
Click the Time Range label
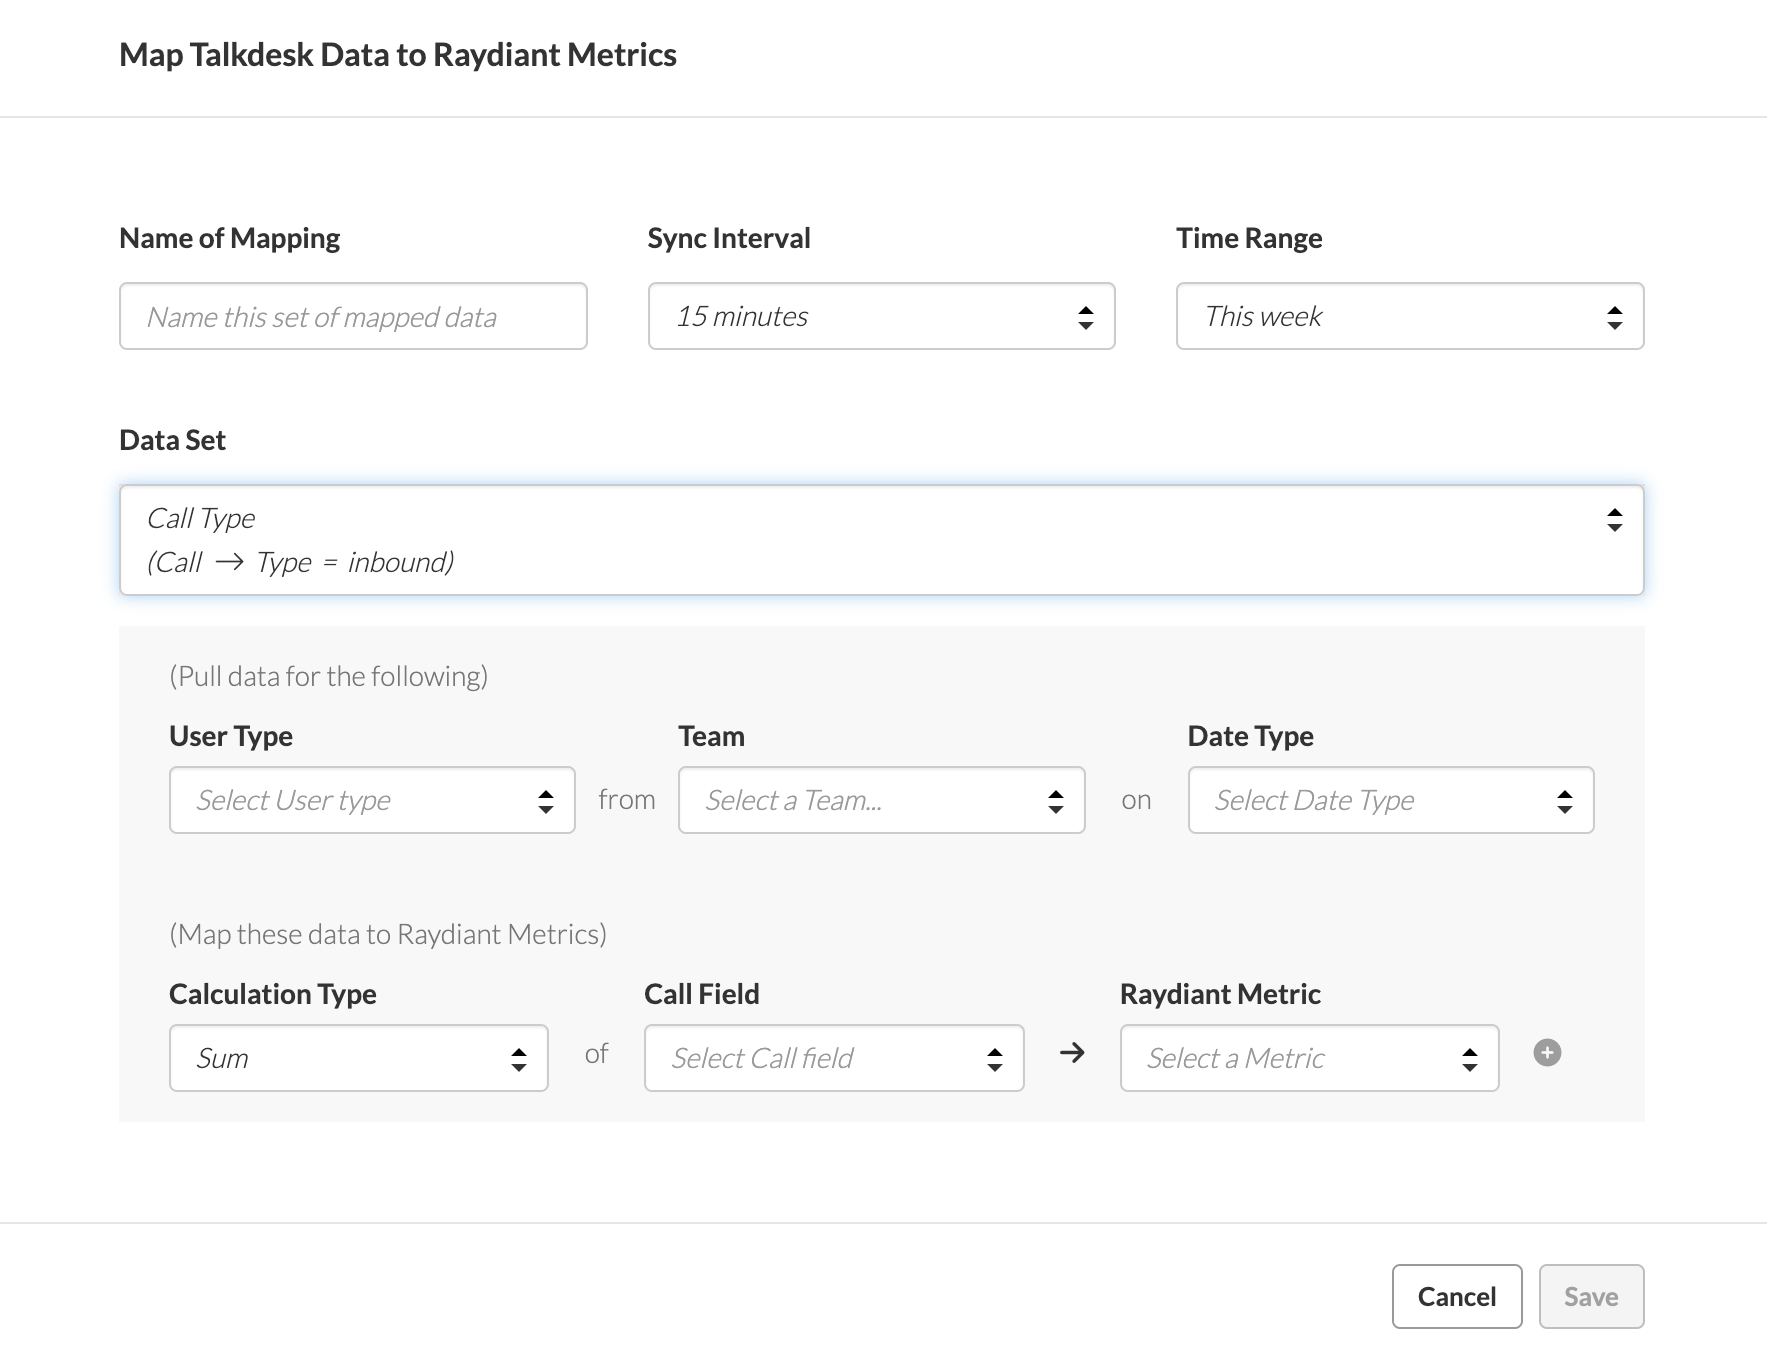point(1249,238)
